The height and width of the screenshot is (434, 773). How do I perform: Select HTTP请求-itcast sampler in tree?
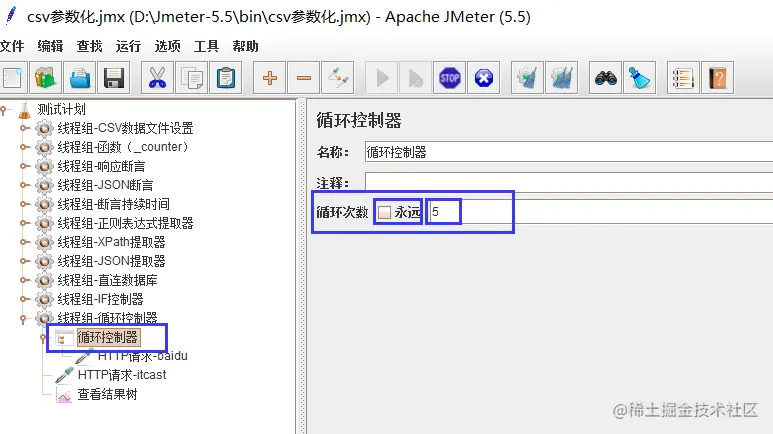pyautogui.click(x=122, y=375)
